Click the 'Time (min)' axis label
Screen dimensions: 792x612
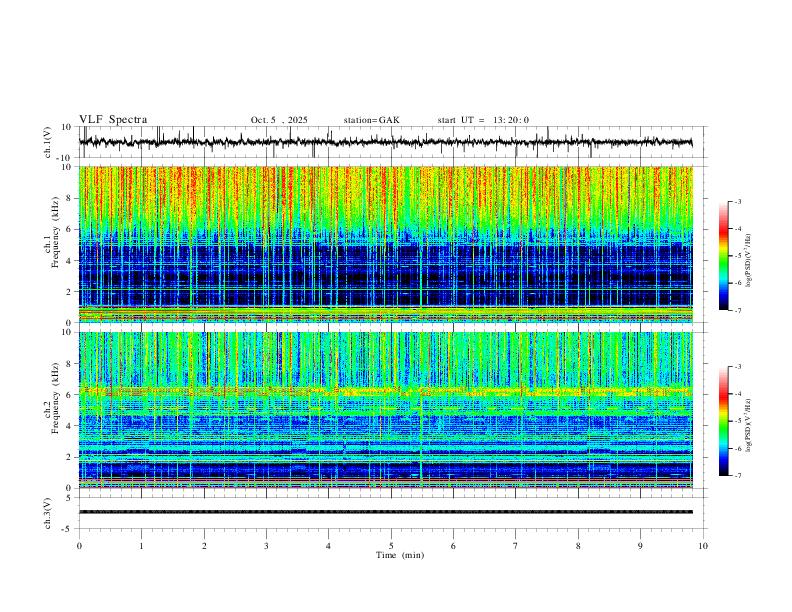[400, 555]
